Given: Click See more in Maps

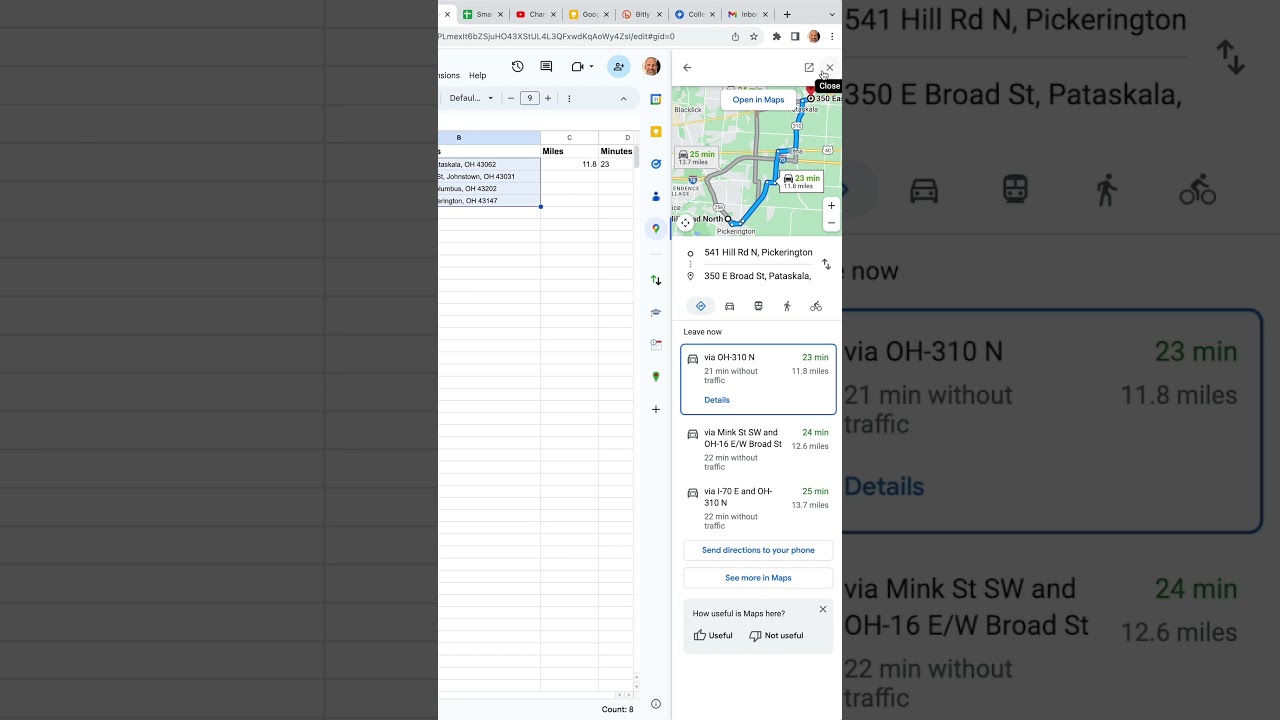Looking at the screenshot, I should pyautogui.click(x=758, y=578).
